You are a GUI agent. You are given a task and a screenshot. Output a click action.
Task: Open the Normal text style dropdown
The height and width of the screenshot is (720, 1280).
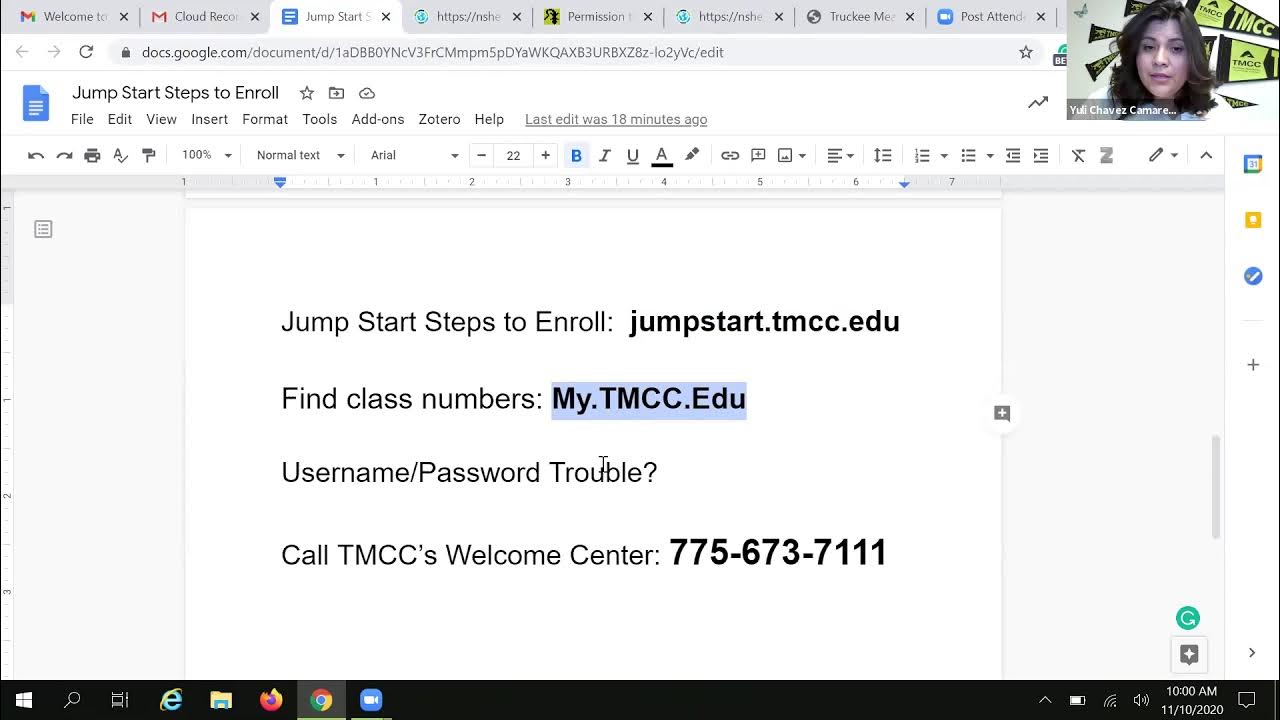click(300, 155)
